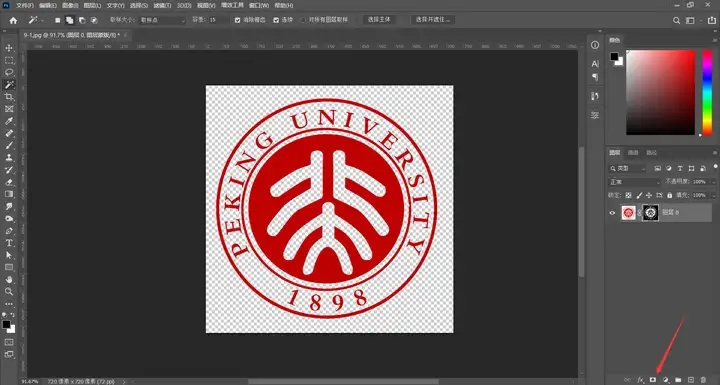Create new adjustment layer icon
This screenshot has width=720, height=385.
(665, 380)
